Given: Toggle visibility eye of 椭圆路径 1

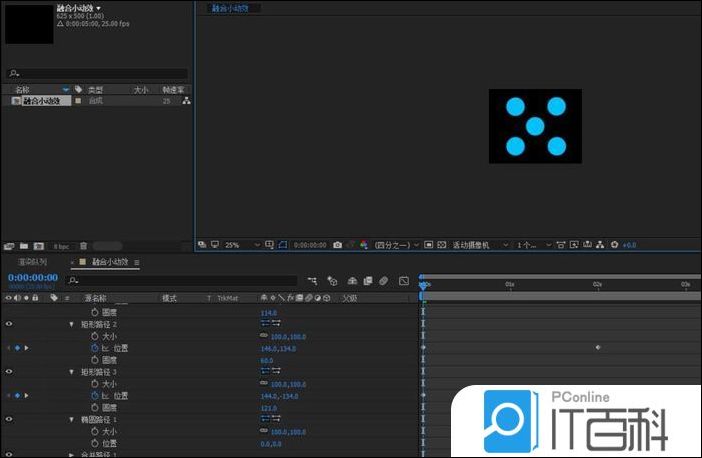Looking at the screenshot, I should click(x=9, y=419).
